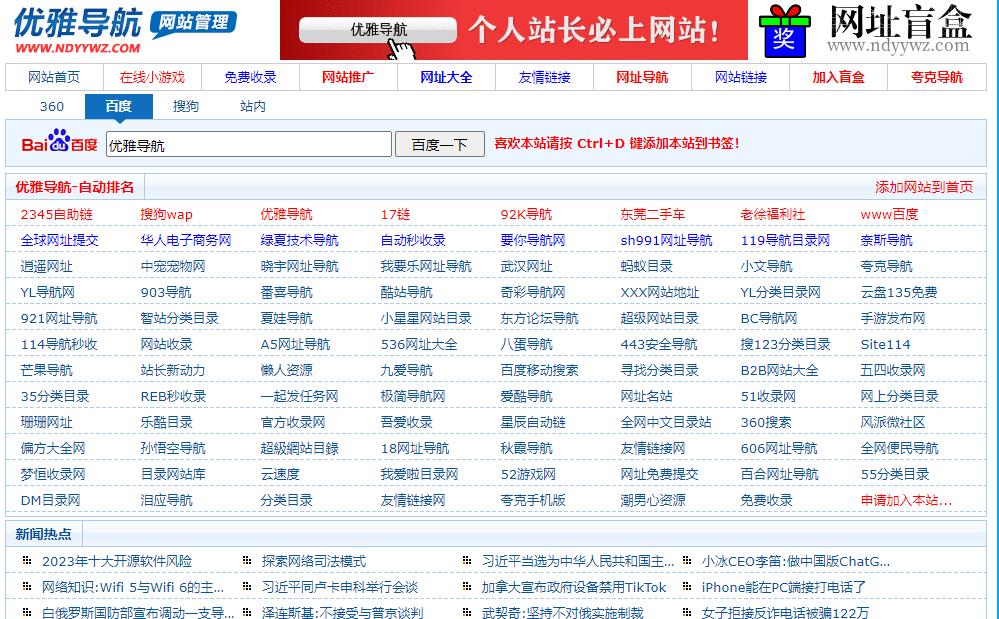Click the 百度一下 search button

point(440,144)
